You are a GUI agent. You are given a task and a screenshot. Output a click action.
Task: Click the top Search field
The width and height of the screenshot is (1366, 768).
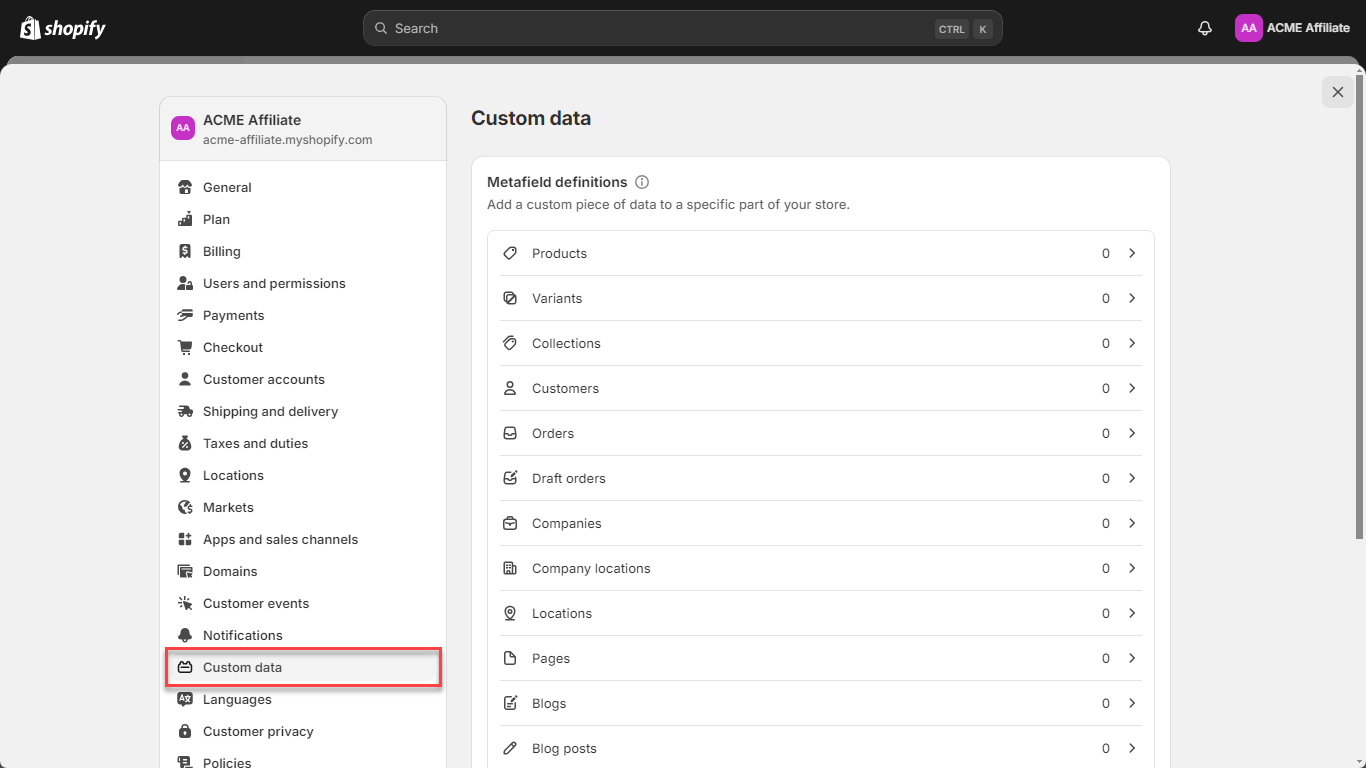point(683,28)
